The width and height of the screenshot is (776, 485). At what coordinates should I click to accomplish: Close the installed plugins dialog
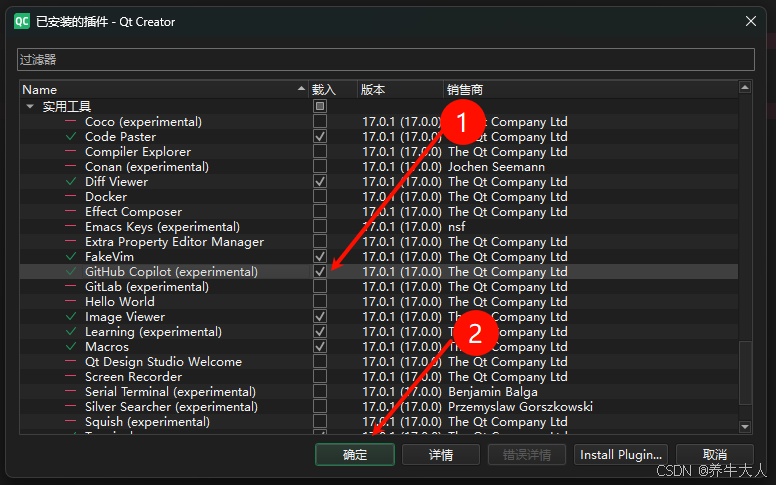tap(751, 21)
